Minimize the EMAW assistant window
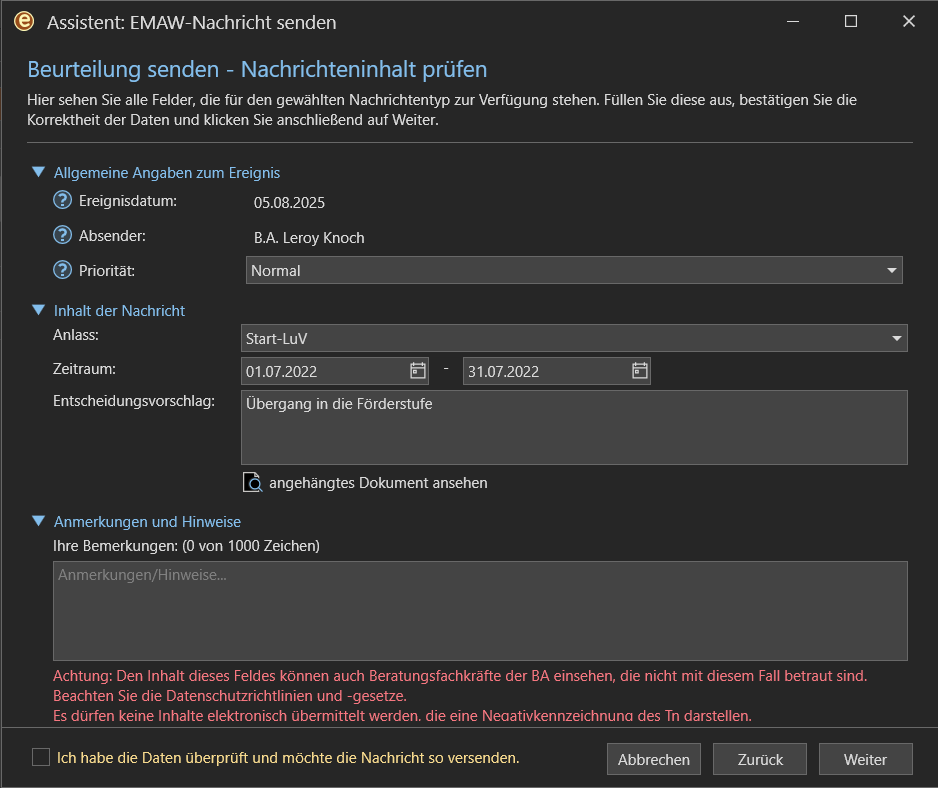Image resolution: width=938 pixels, height=788 pixels. 793,22
